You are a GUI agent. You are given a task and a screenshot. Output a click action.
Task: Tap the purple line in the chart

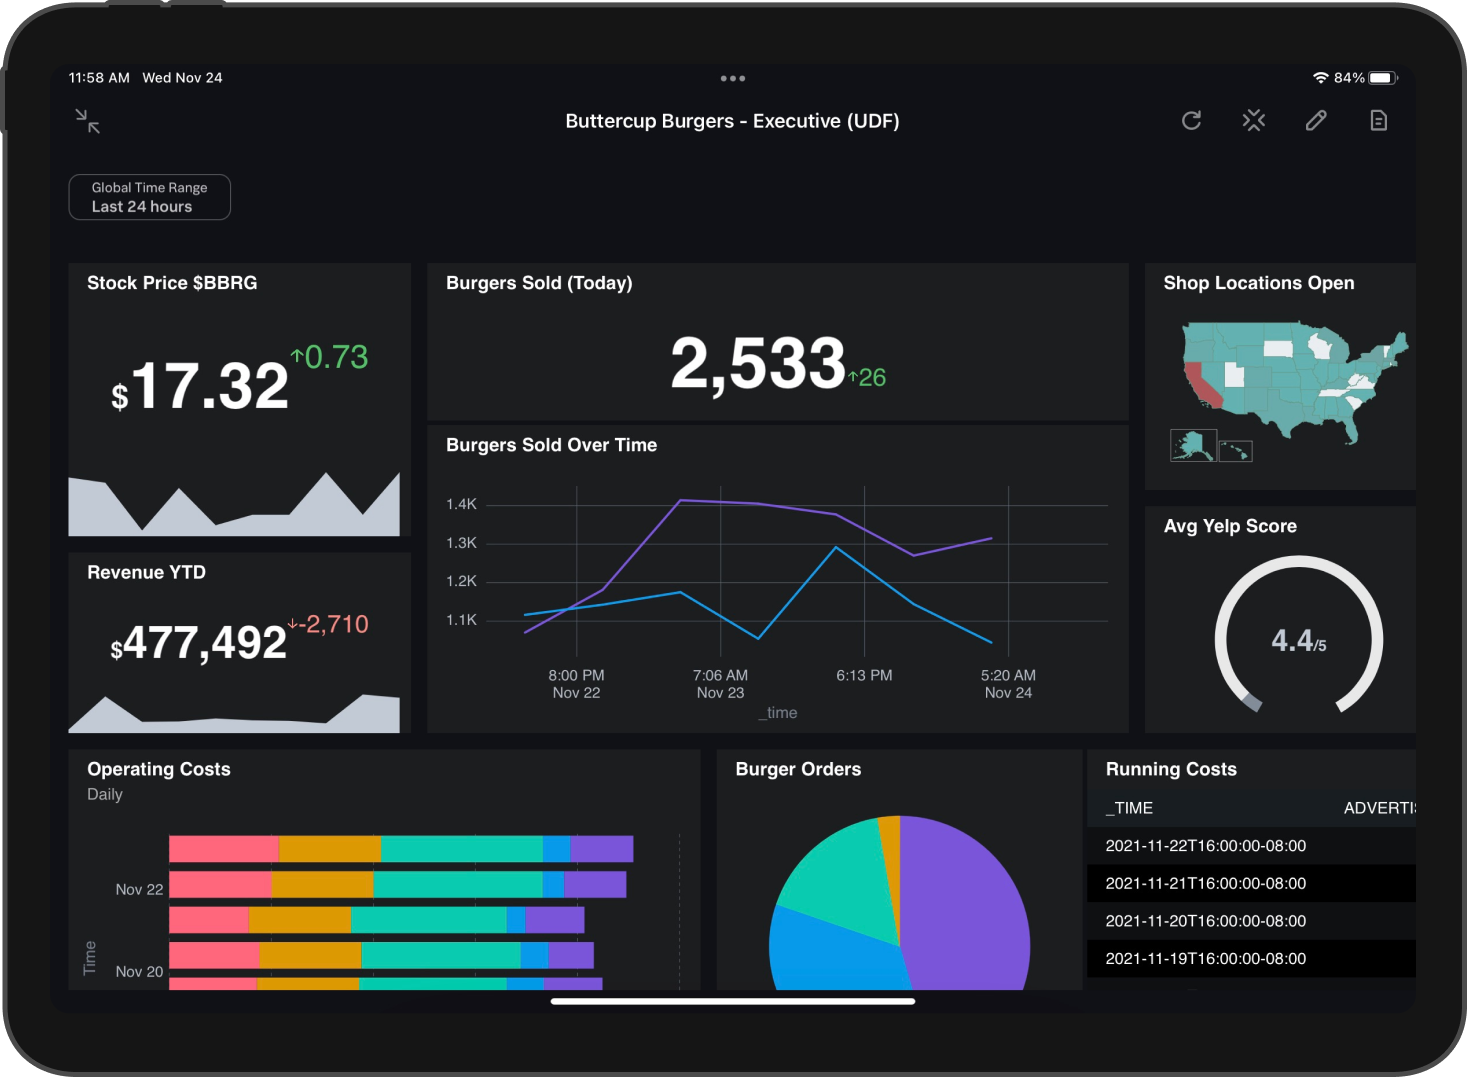coord(758,504)
